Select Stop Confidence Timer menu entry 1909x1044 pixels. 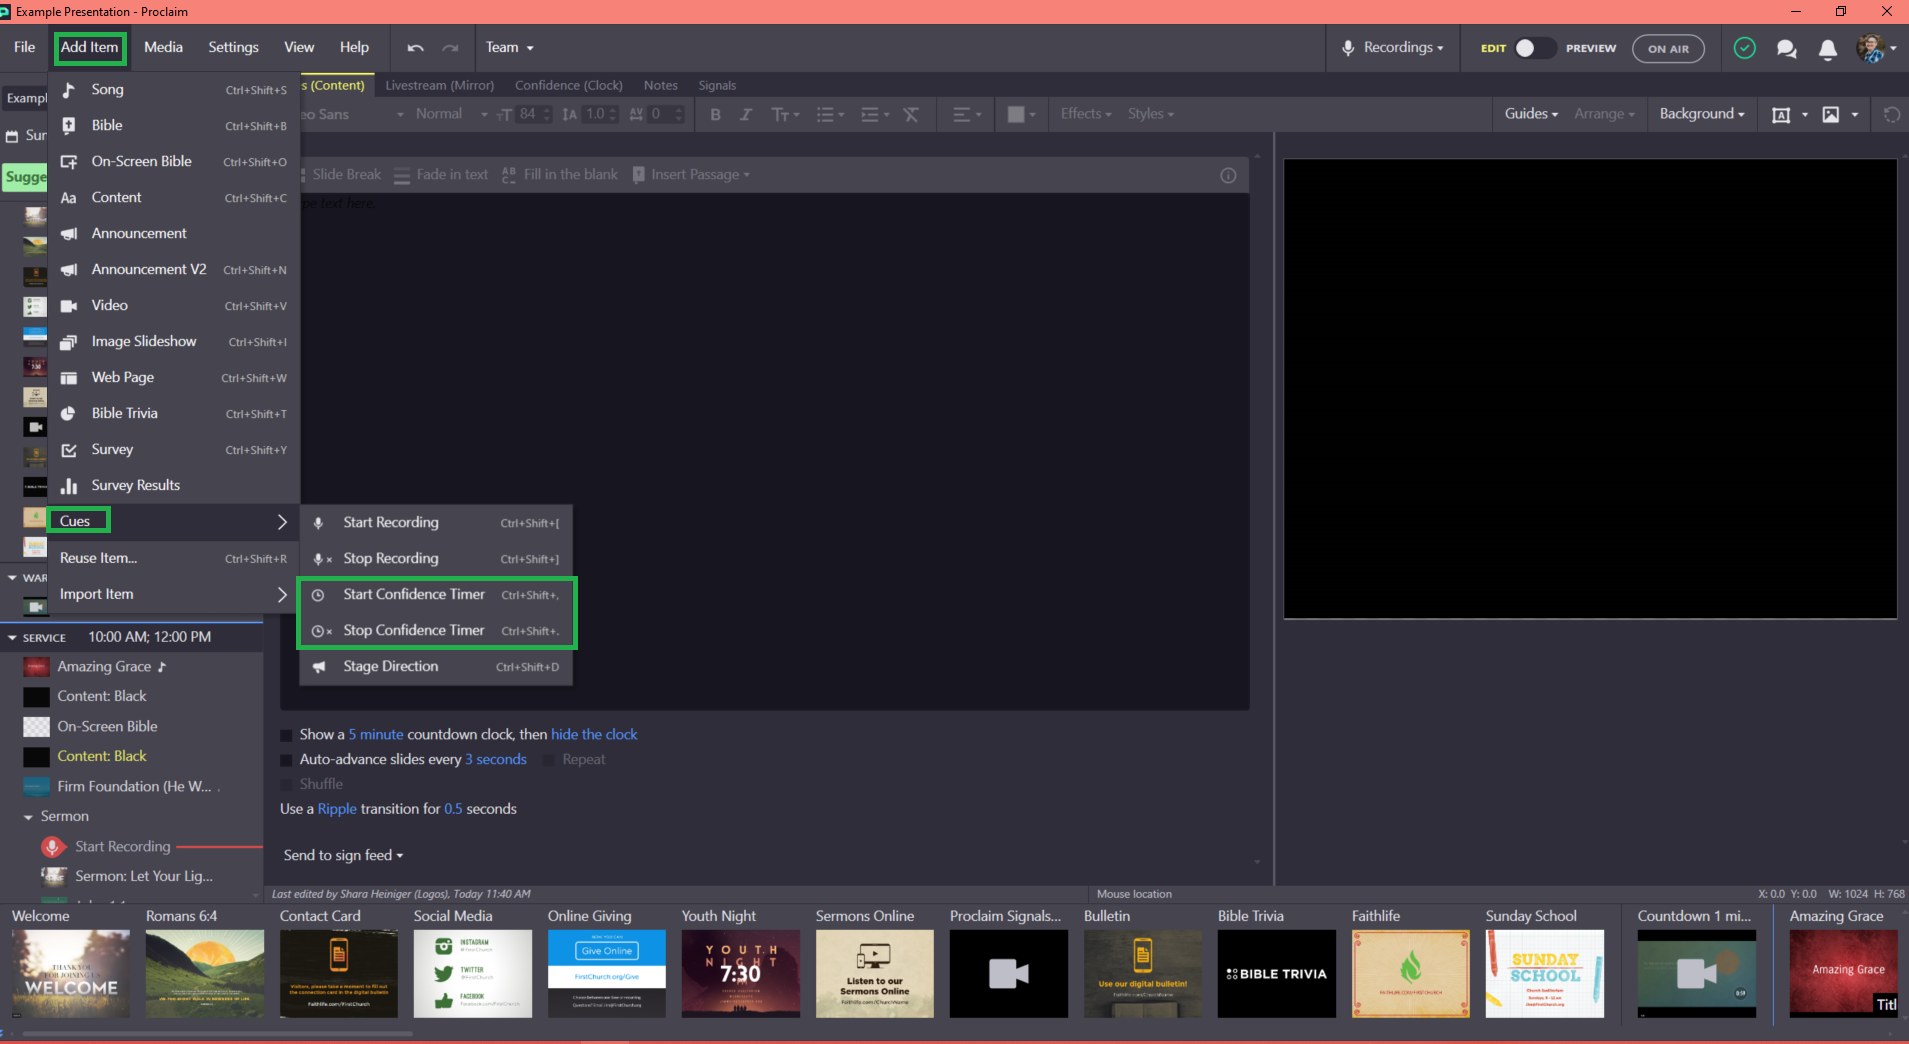[436, 630]
